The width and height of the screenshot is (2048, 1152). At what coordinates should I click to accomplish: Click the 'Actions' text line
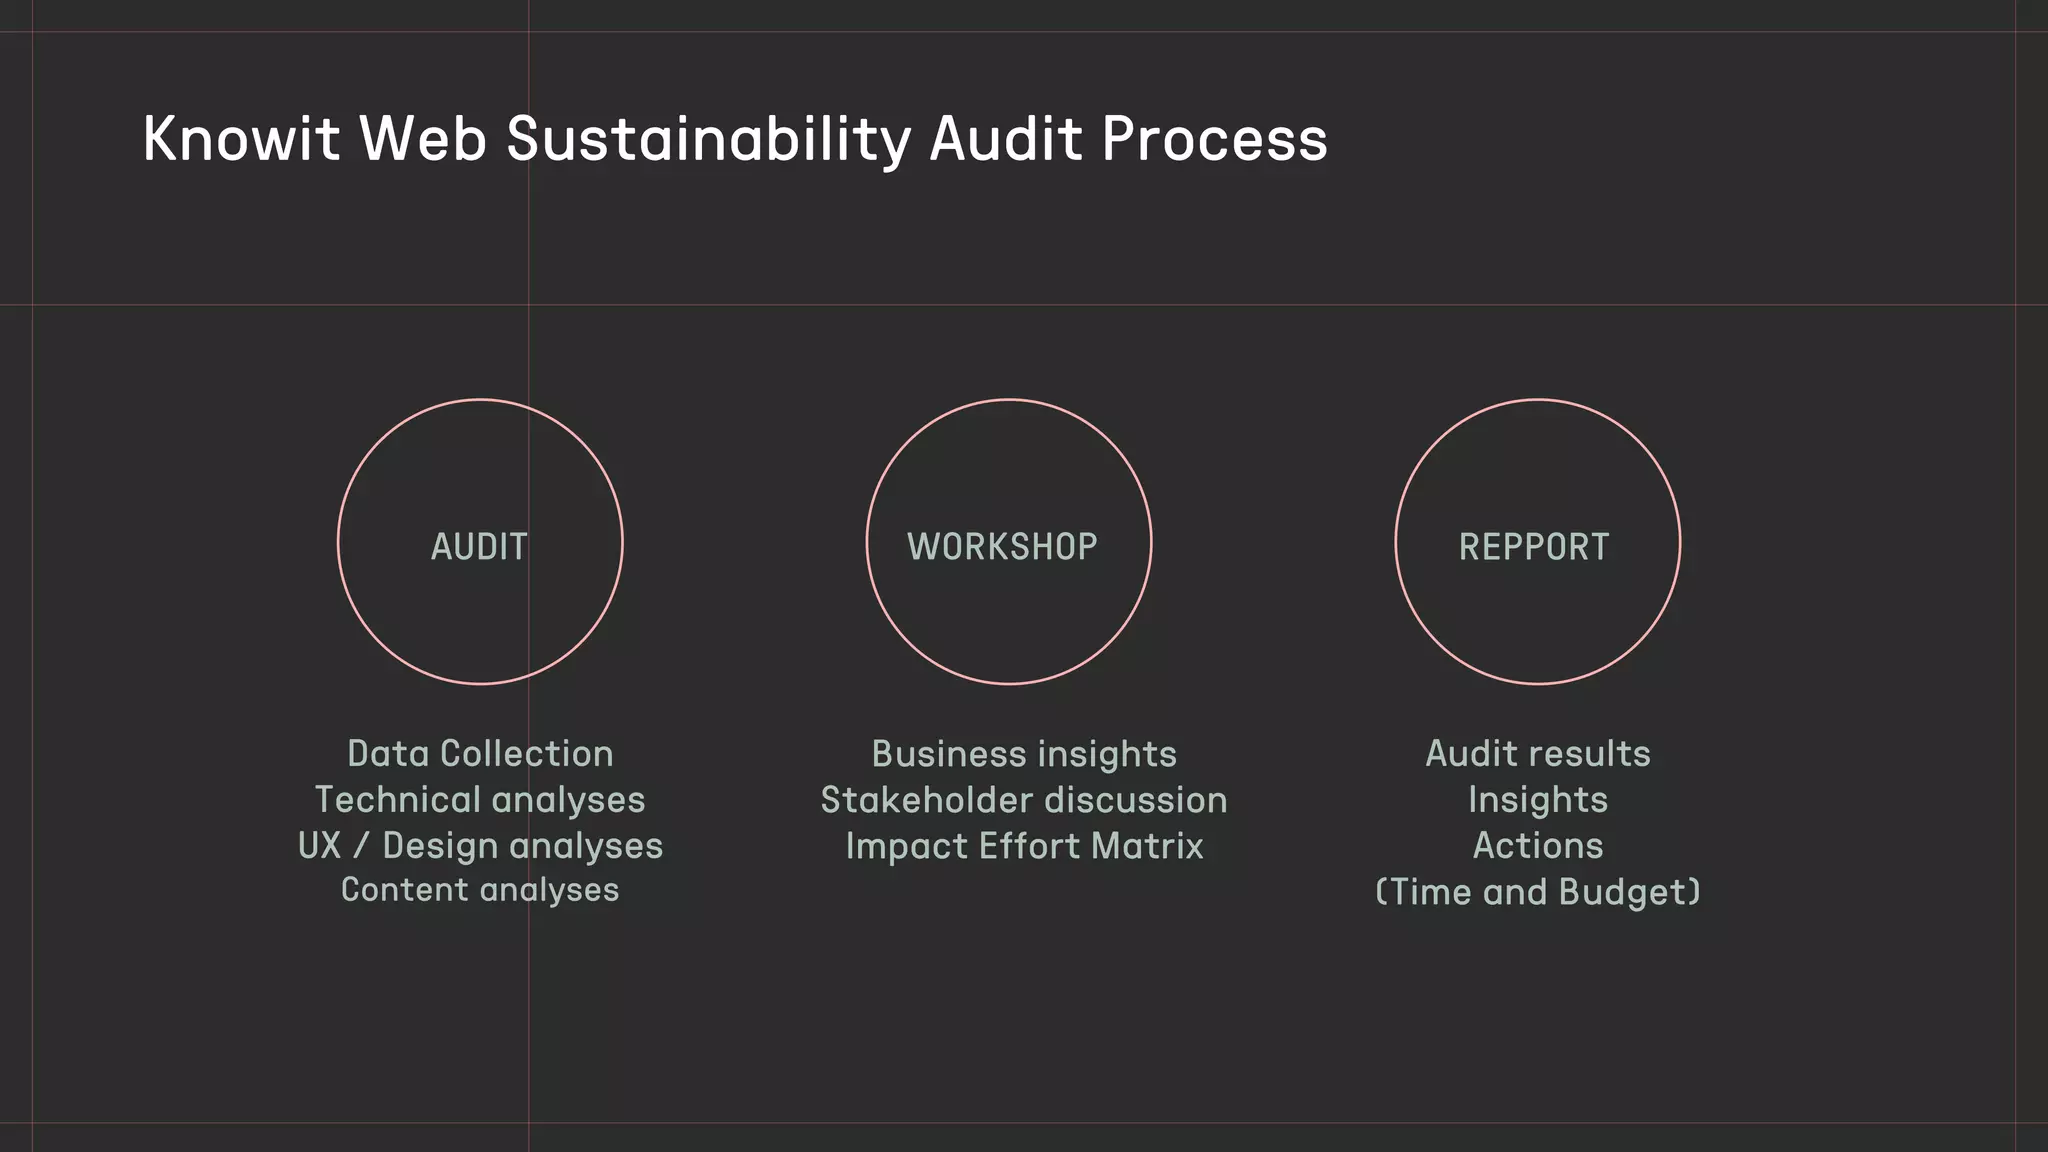point(1538,846)
